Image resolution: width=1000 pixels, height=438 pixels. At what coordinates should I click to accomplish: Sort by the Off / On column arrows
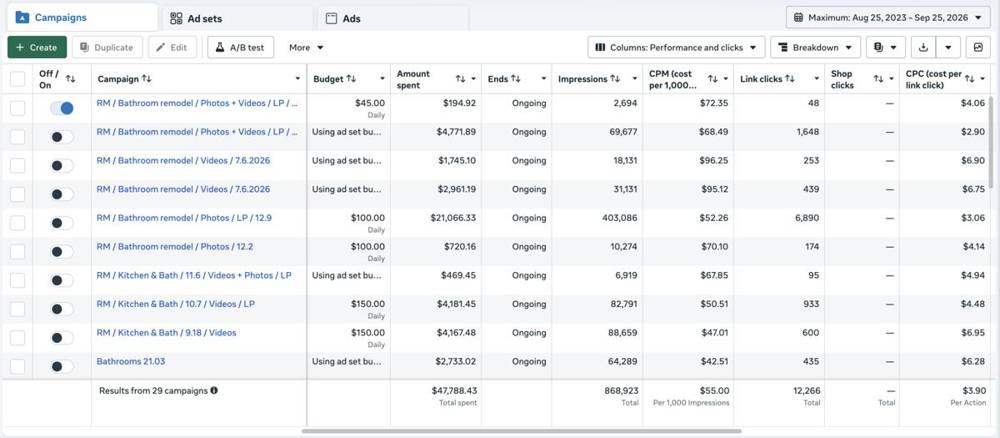(x=70, y=78)
